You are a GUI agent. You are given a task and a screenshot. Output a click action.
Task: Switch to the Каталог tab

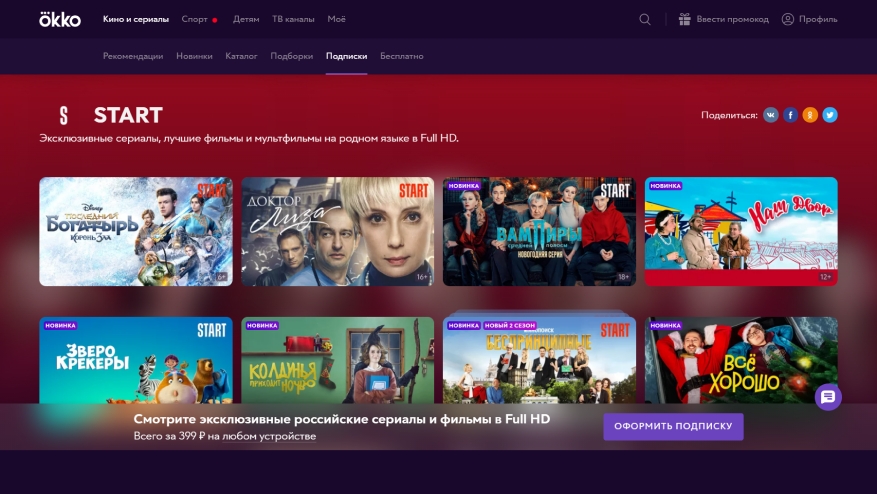pyautogui.click(x=241, y=56)
